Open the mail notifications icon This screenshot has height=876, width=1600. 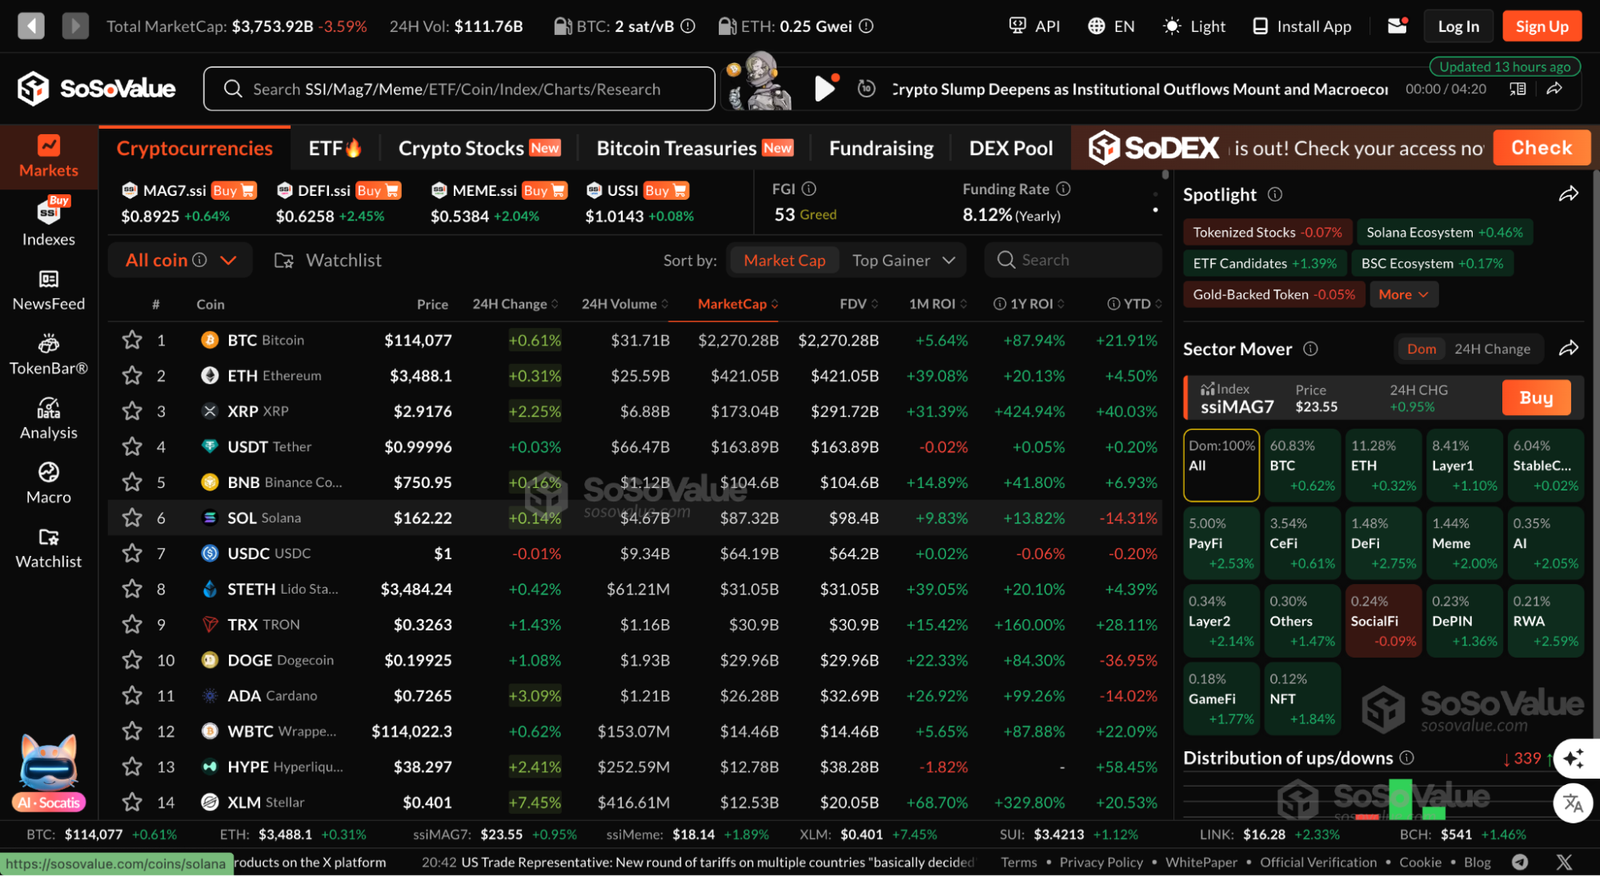click(x=1398, y=26)
